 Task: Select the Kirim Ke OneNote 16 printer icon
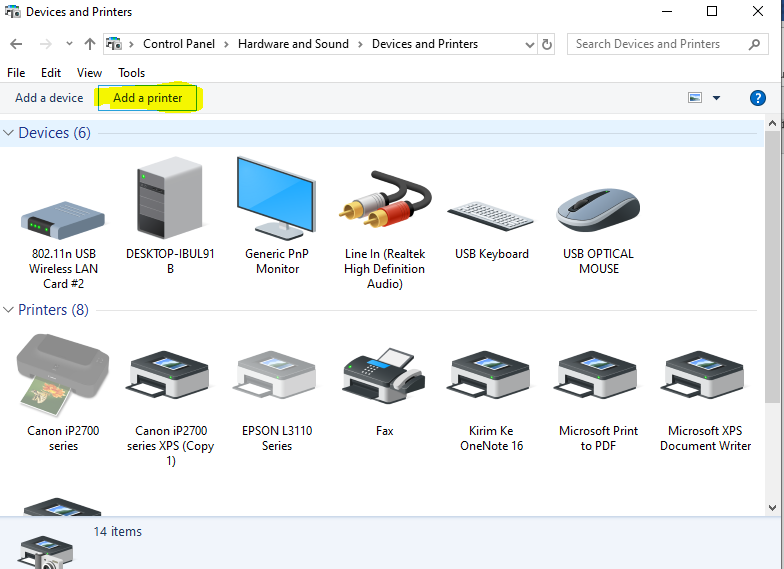pyautogui.click(x=490, y=375)
